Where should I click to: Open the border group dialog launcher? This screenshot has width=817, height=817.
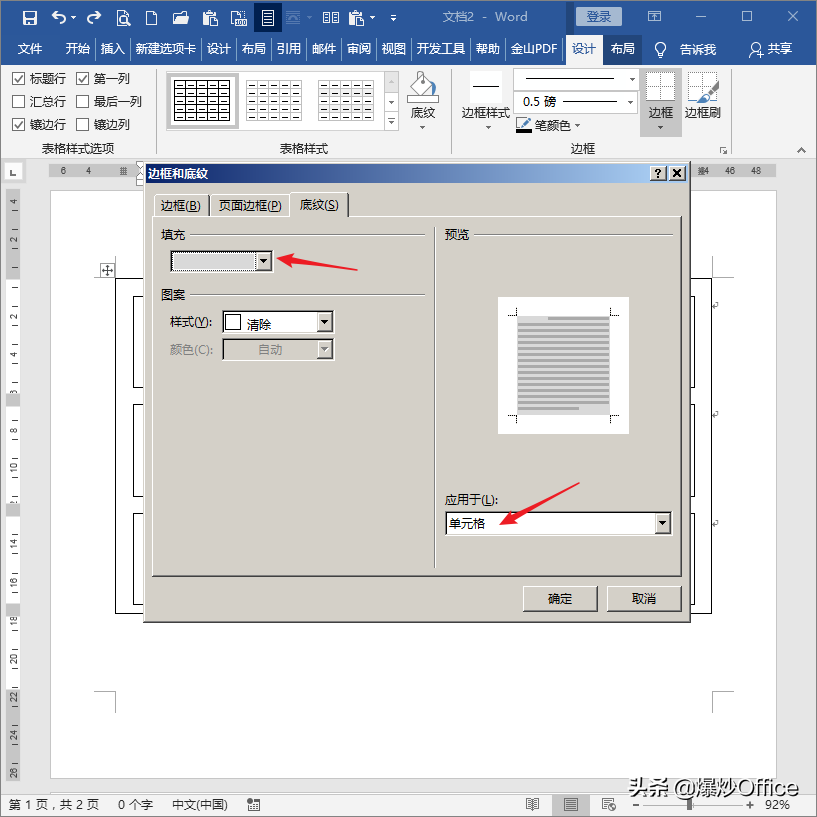(723, 151)
